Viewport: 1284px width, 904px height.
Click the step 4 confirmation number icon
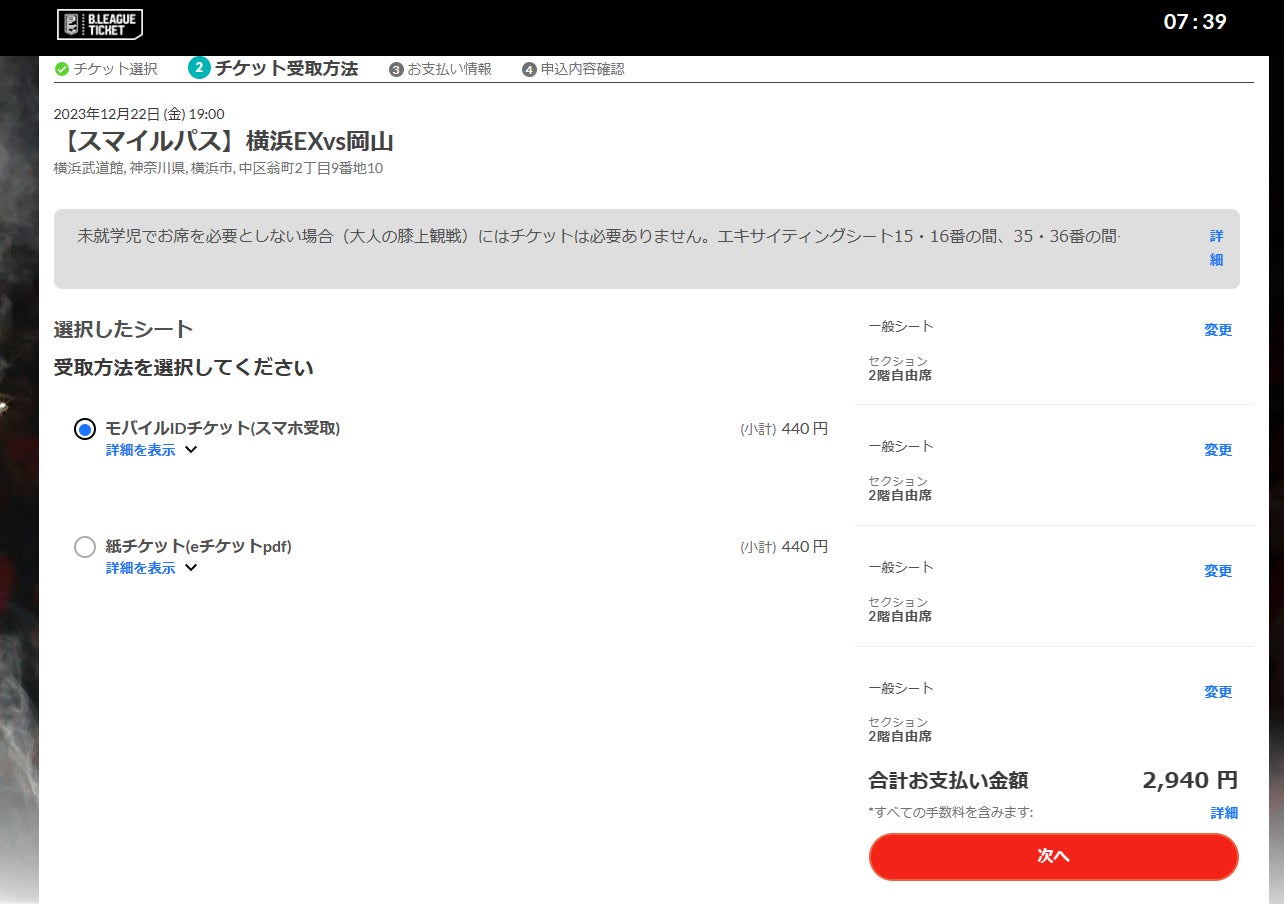tap(529, 69)
